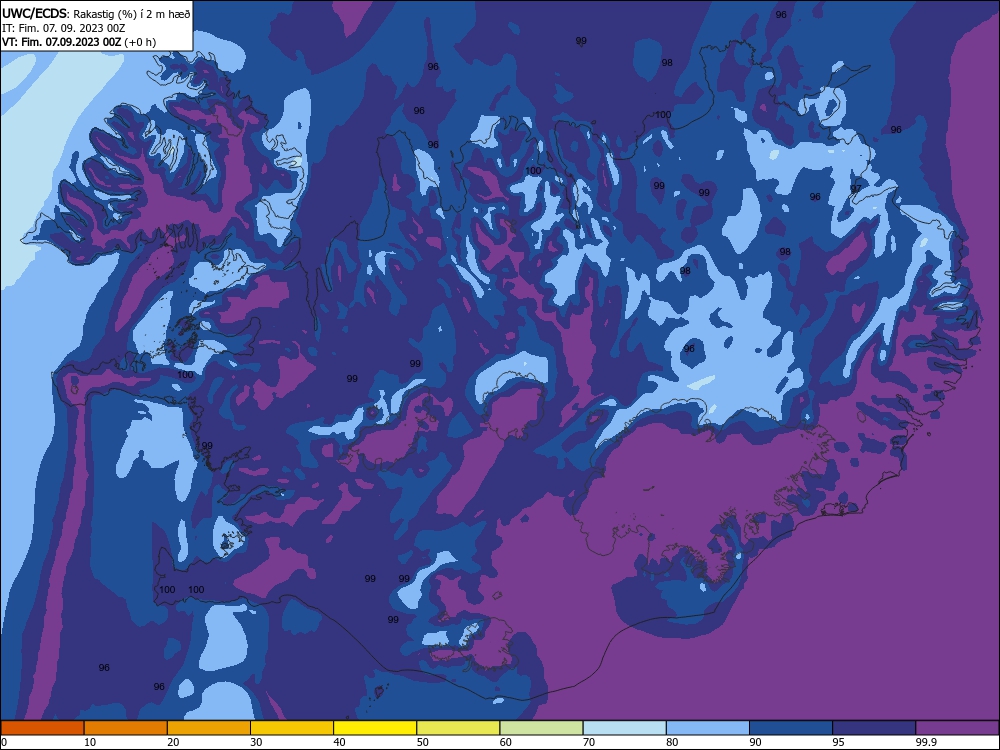Viewport: 1000px width, 750px height.
Task: Click the navy 95–99.9 legend swatch
Action: [874, 728]
